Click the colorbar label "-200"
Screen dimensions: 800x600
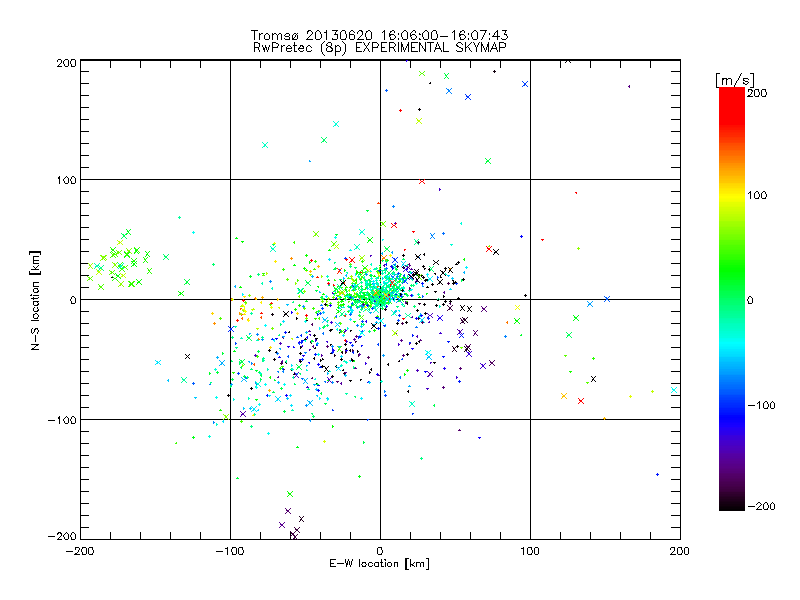(761, 506)
